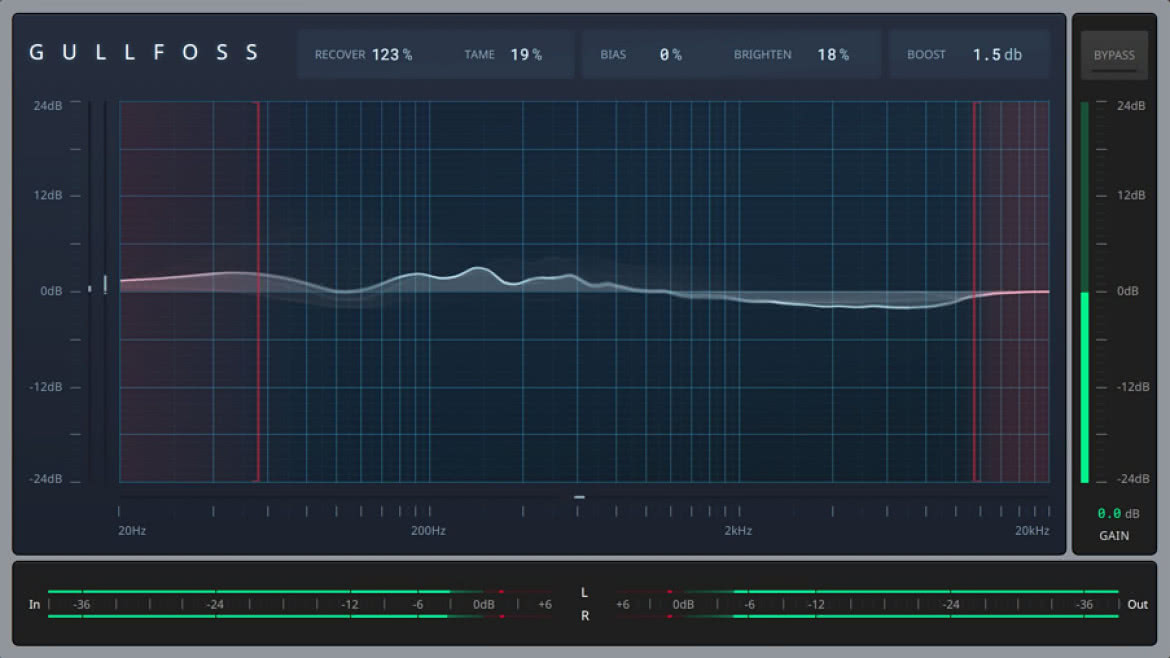This screenshot has width=1170, height=658.
Task: Click the BYPASS button
Action: (1114, 55)
